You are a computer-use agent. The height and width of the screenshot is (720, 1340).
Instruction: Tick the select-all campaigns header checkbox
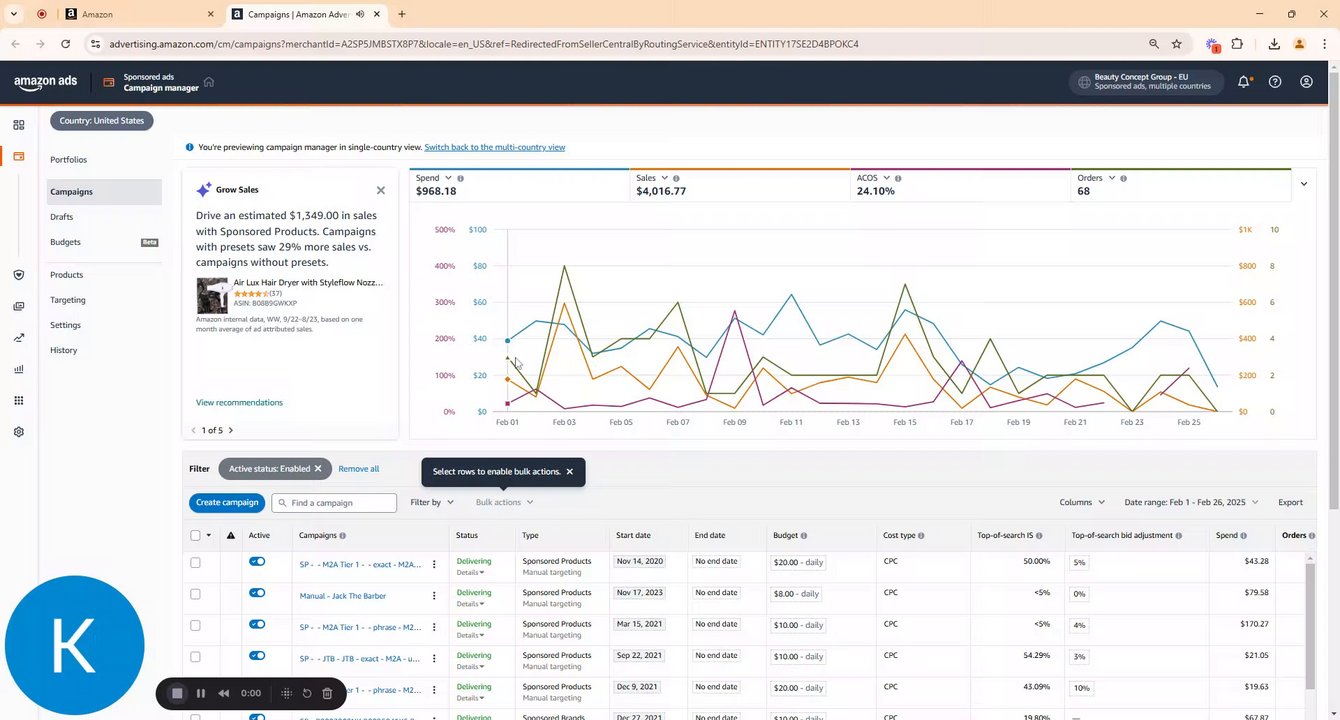[195, 535]
